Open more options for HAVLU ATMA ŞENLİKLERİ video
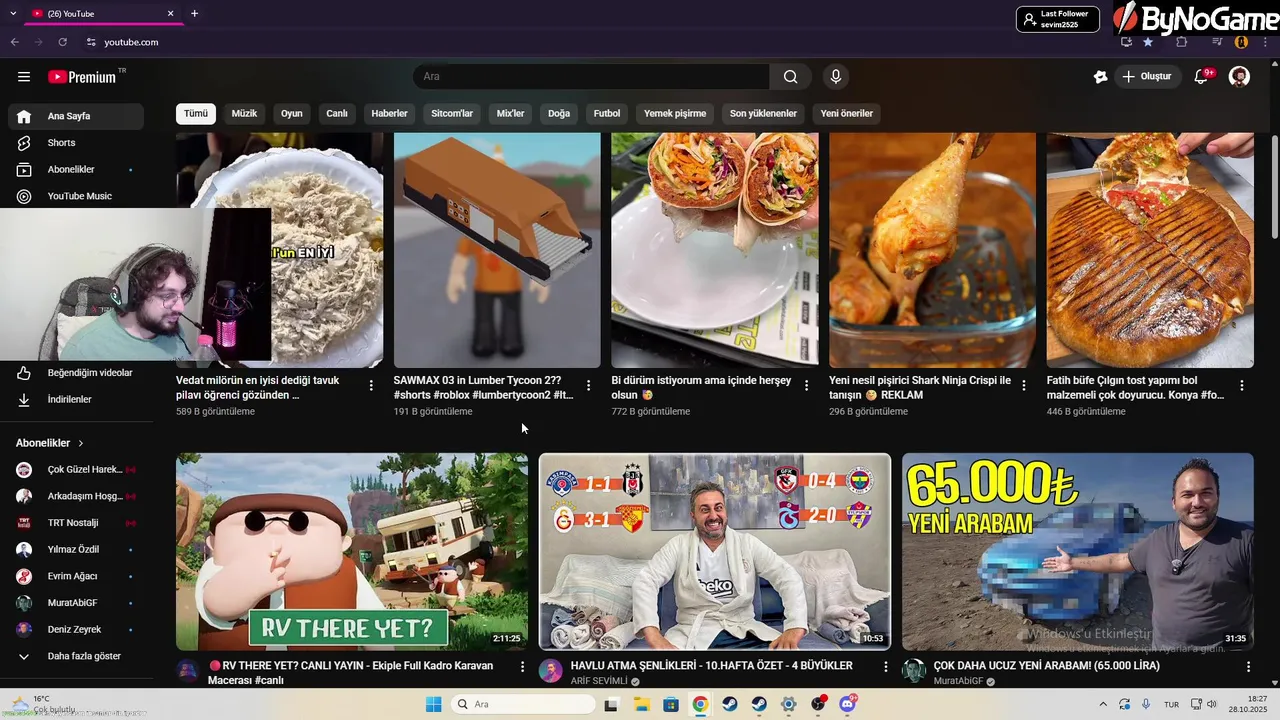Screen dimensions: 1280x720 pos(885,666)
